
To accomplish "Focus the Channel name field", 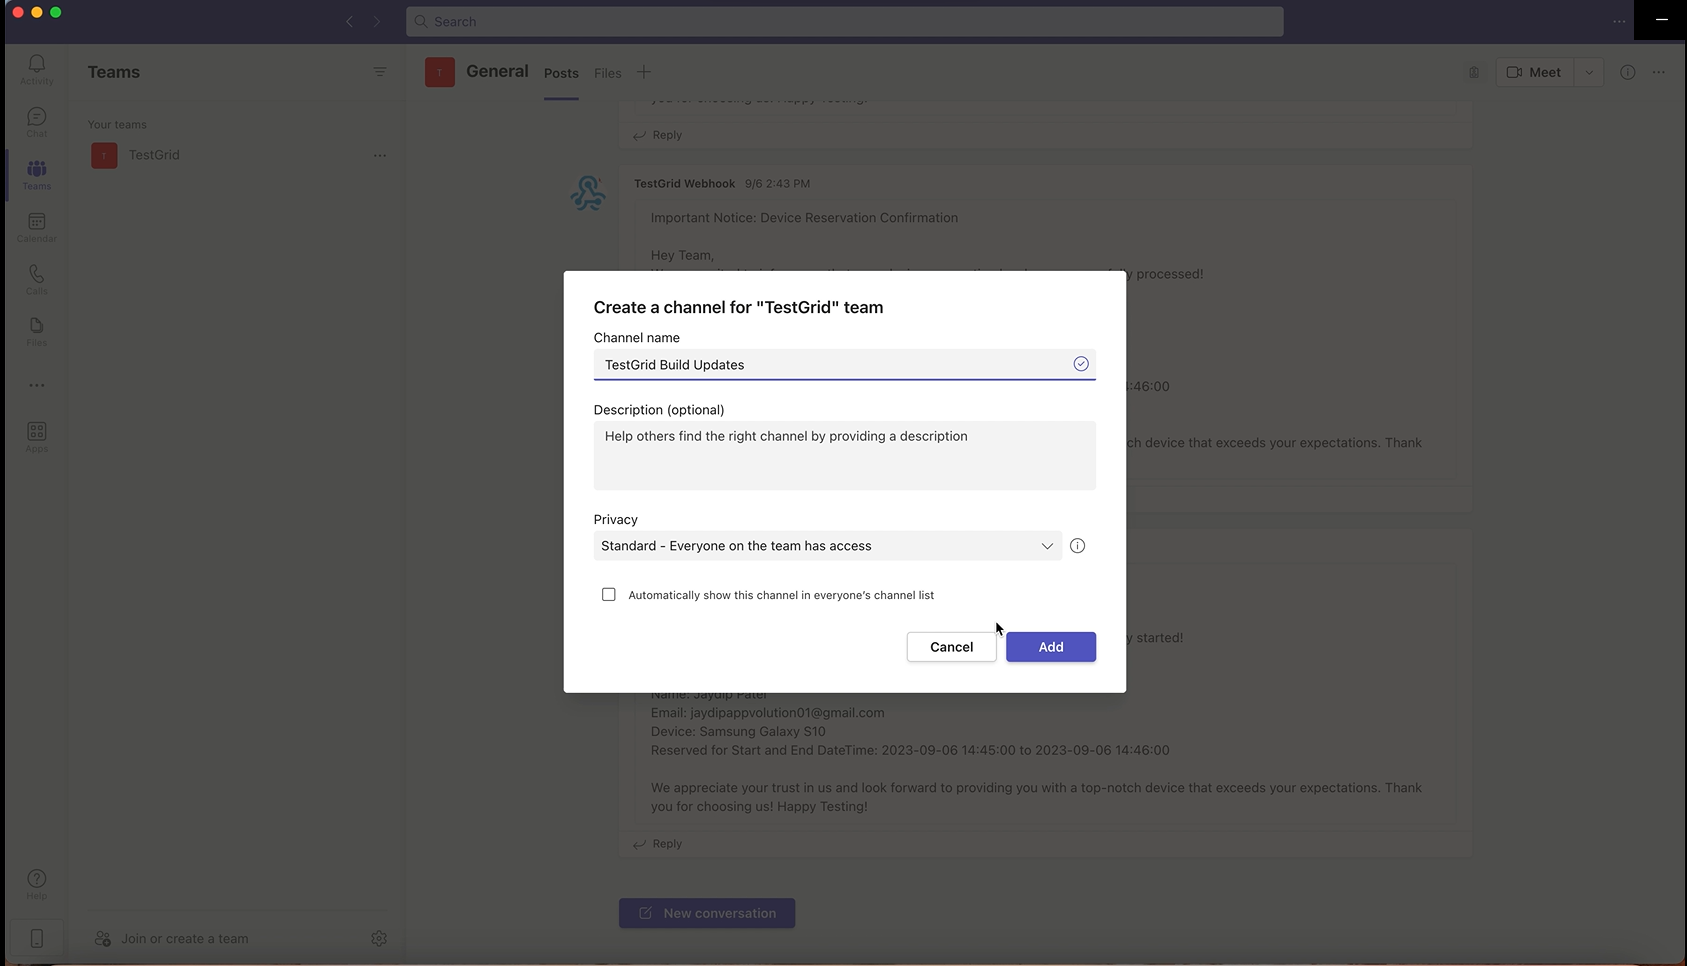I will (x=844, y=364).
